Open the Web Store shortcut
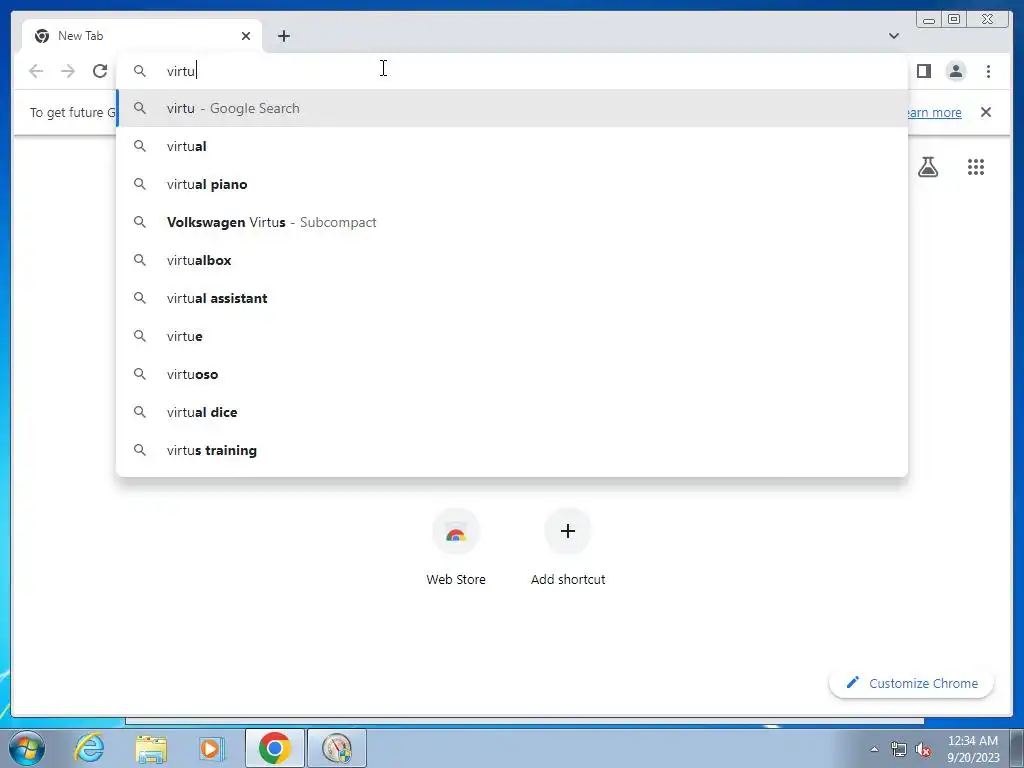The width and height of the screenshot is (1024, 768). (x=456, y=547)
